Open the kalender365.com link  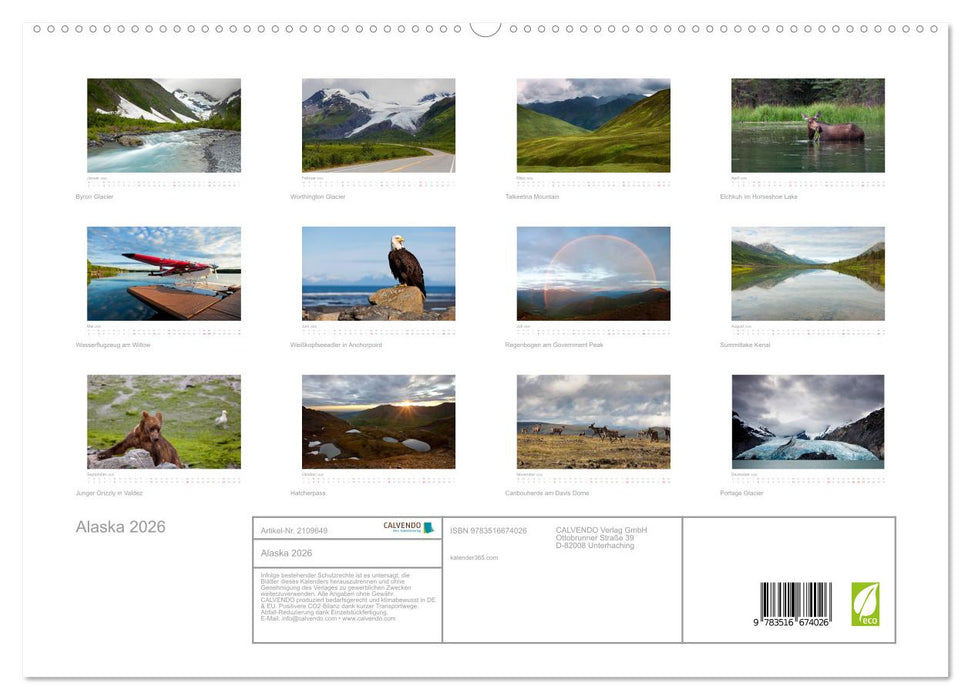coord(474,559)
